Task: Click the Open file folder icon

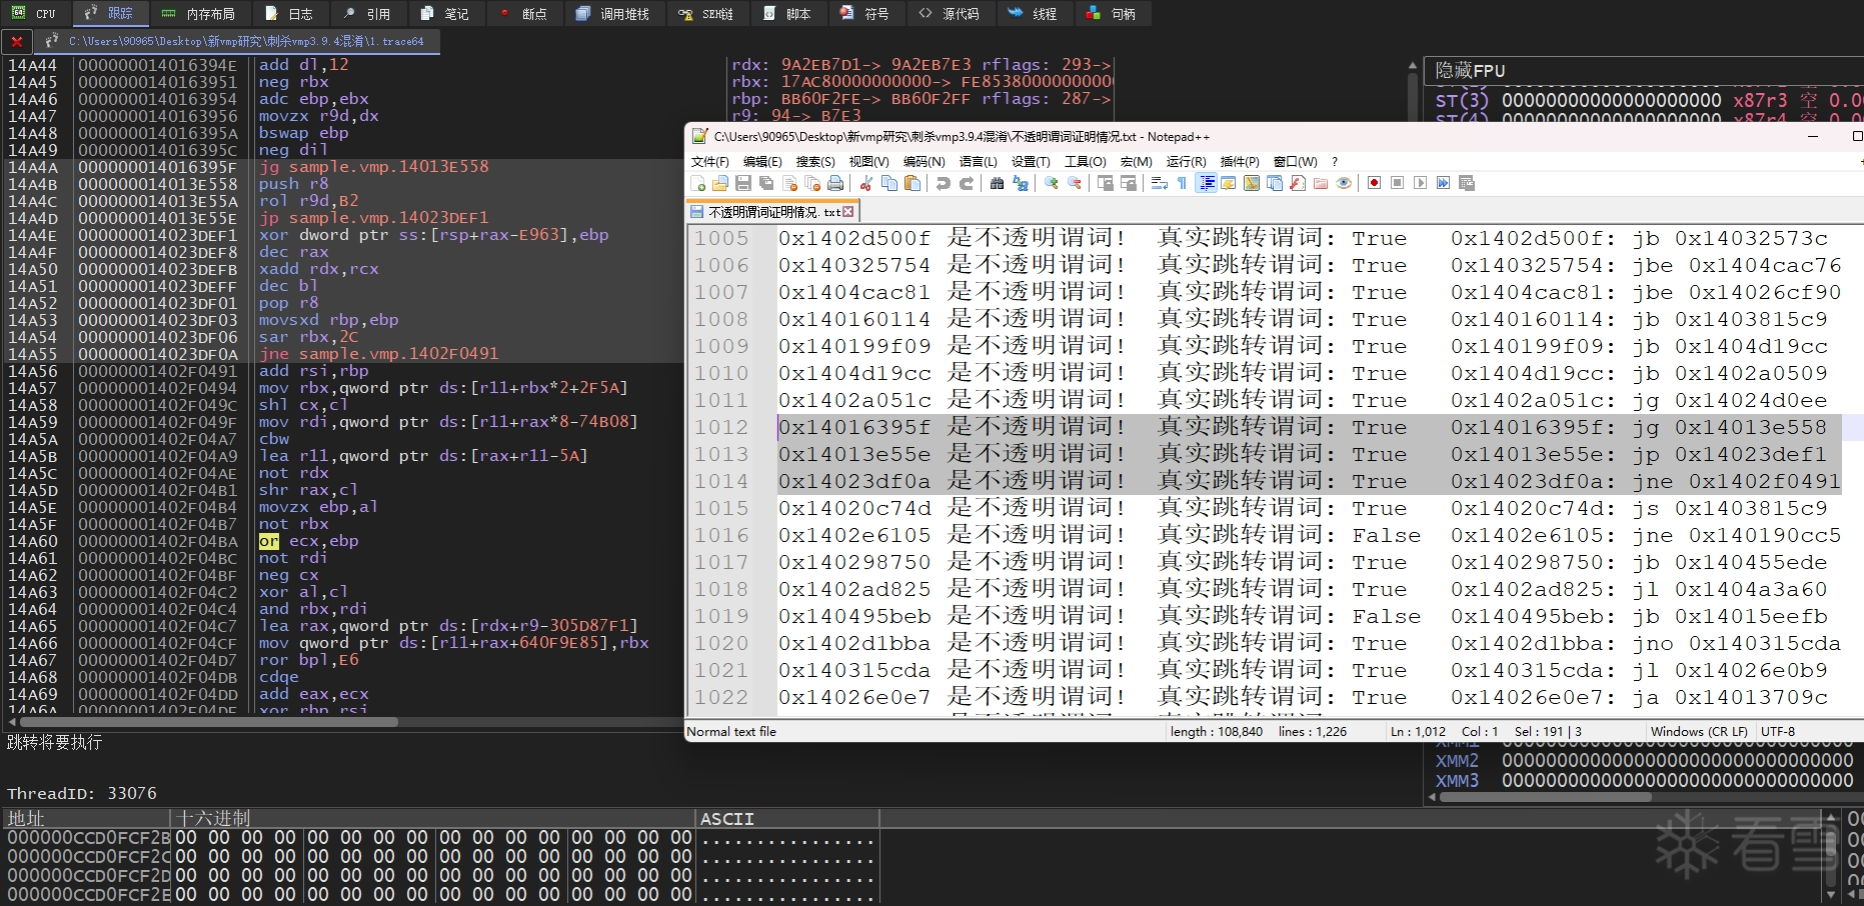Action: (x=720, y=183)
